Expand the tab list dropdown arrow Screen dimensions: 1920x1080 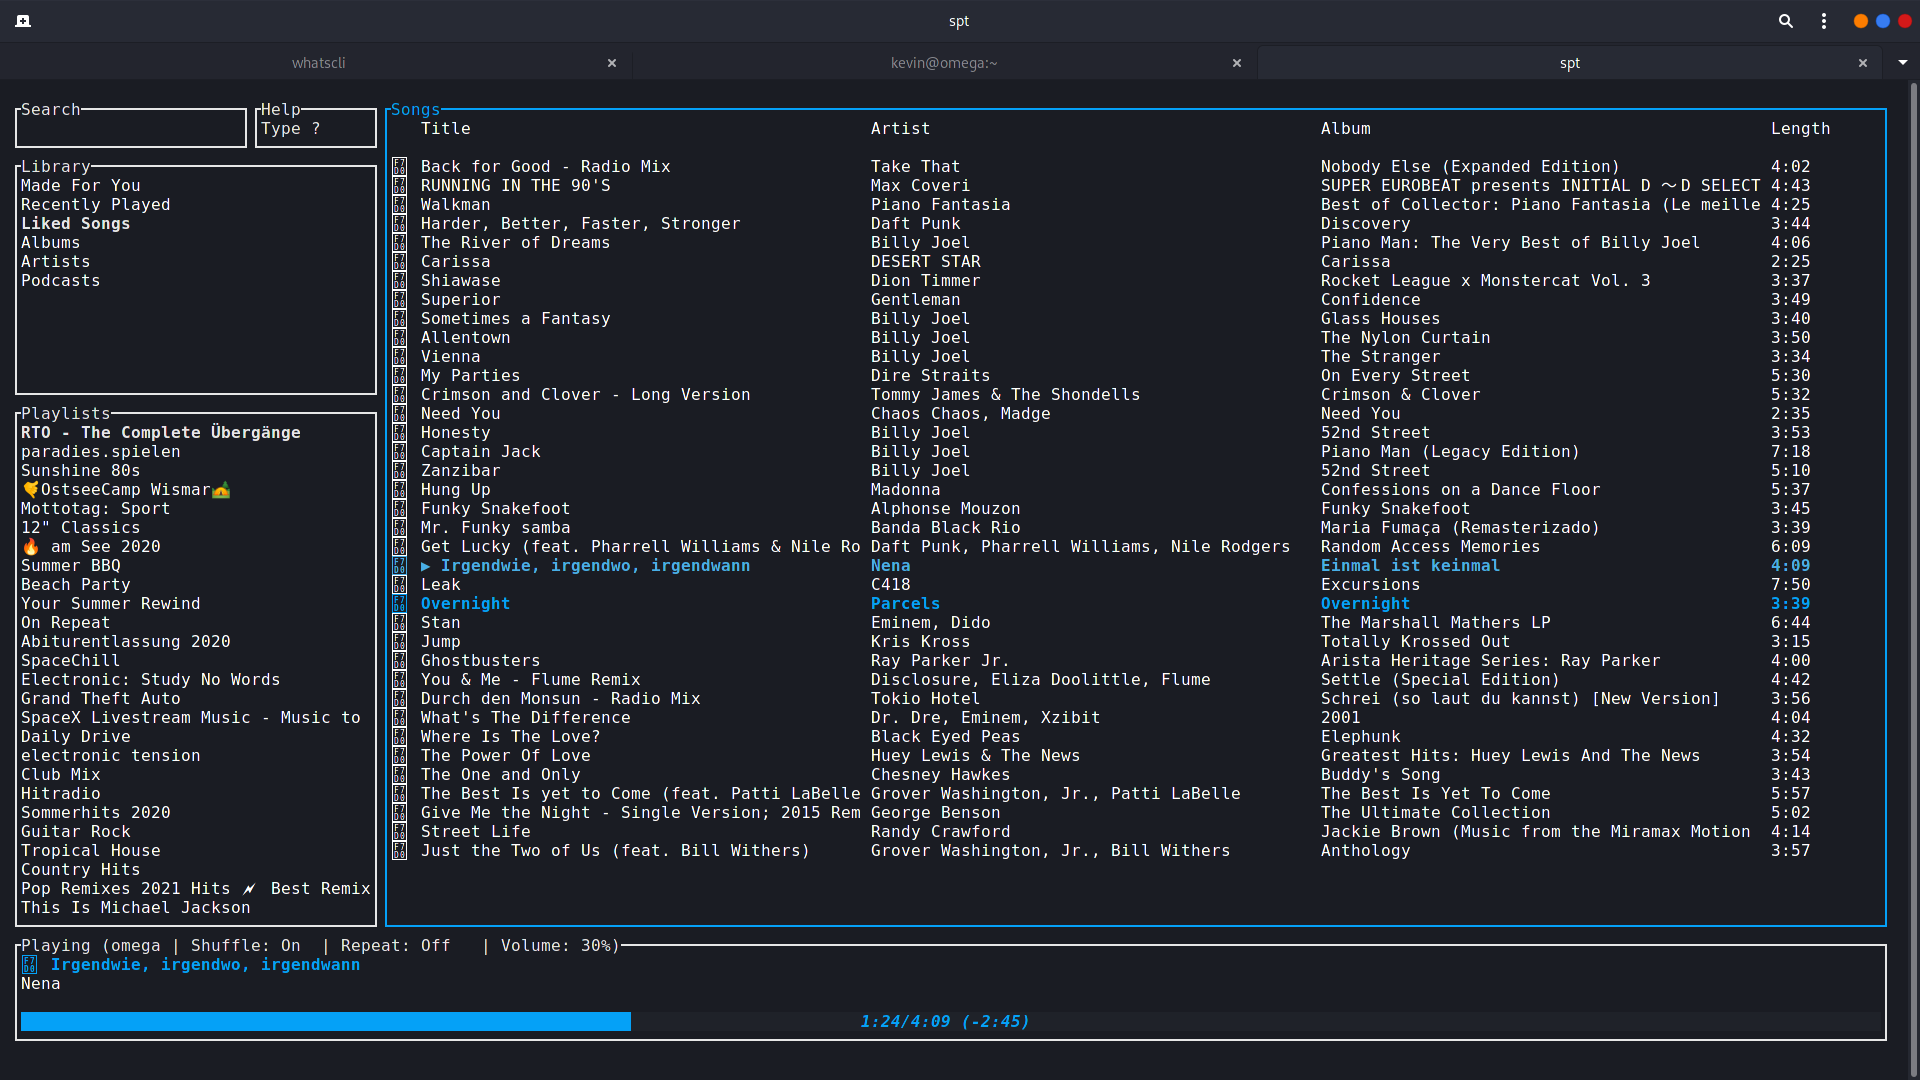tap(1902, 62)
